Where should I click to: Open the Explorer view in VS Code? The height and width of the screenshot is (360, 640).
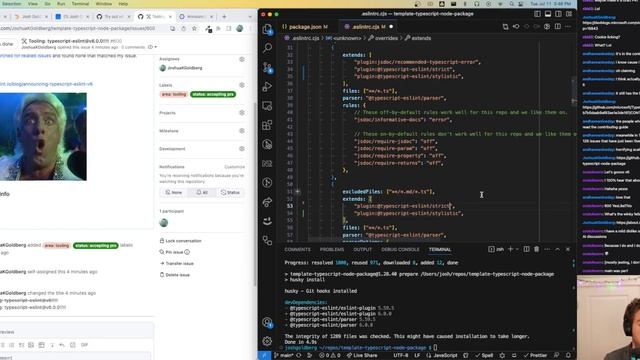click(267, 29)
